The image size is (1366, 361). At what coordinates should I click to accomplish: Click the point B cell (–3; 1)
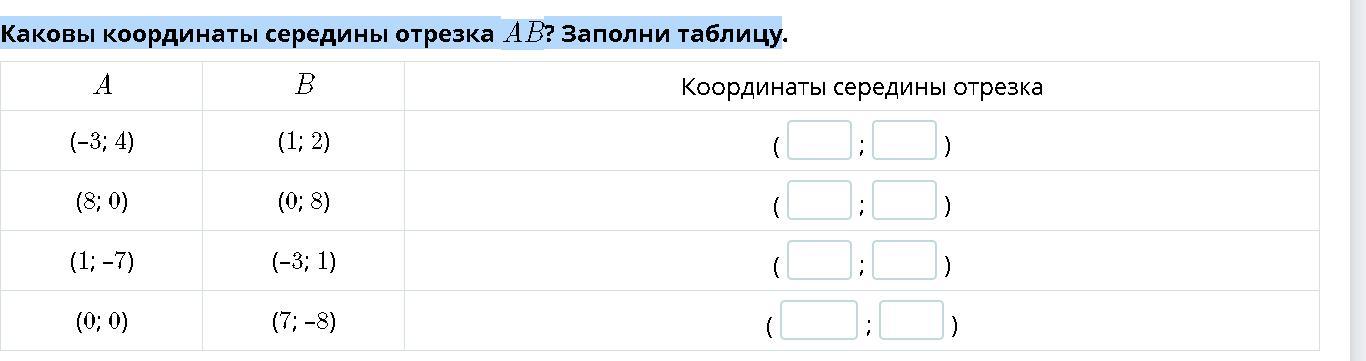(304, 261)
